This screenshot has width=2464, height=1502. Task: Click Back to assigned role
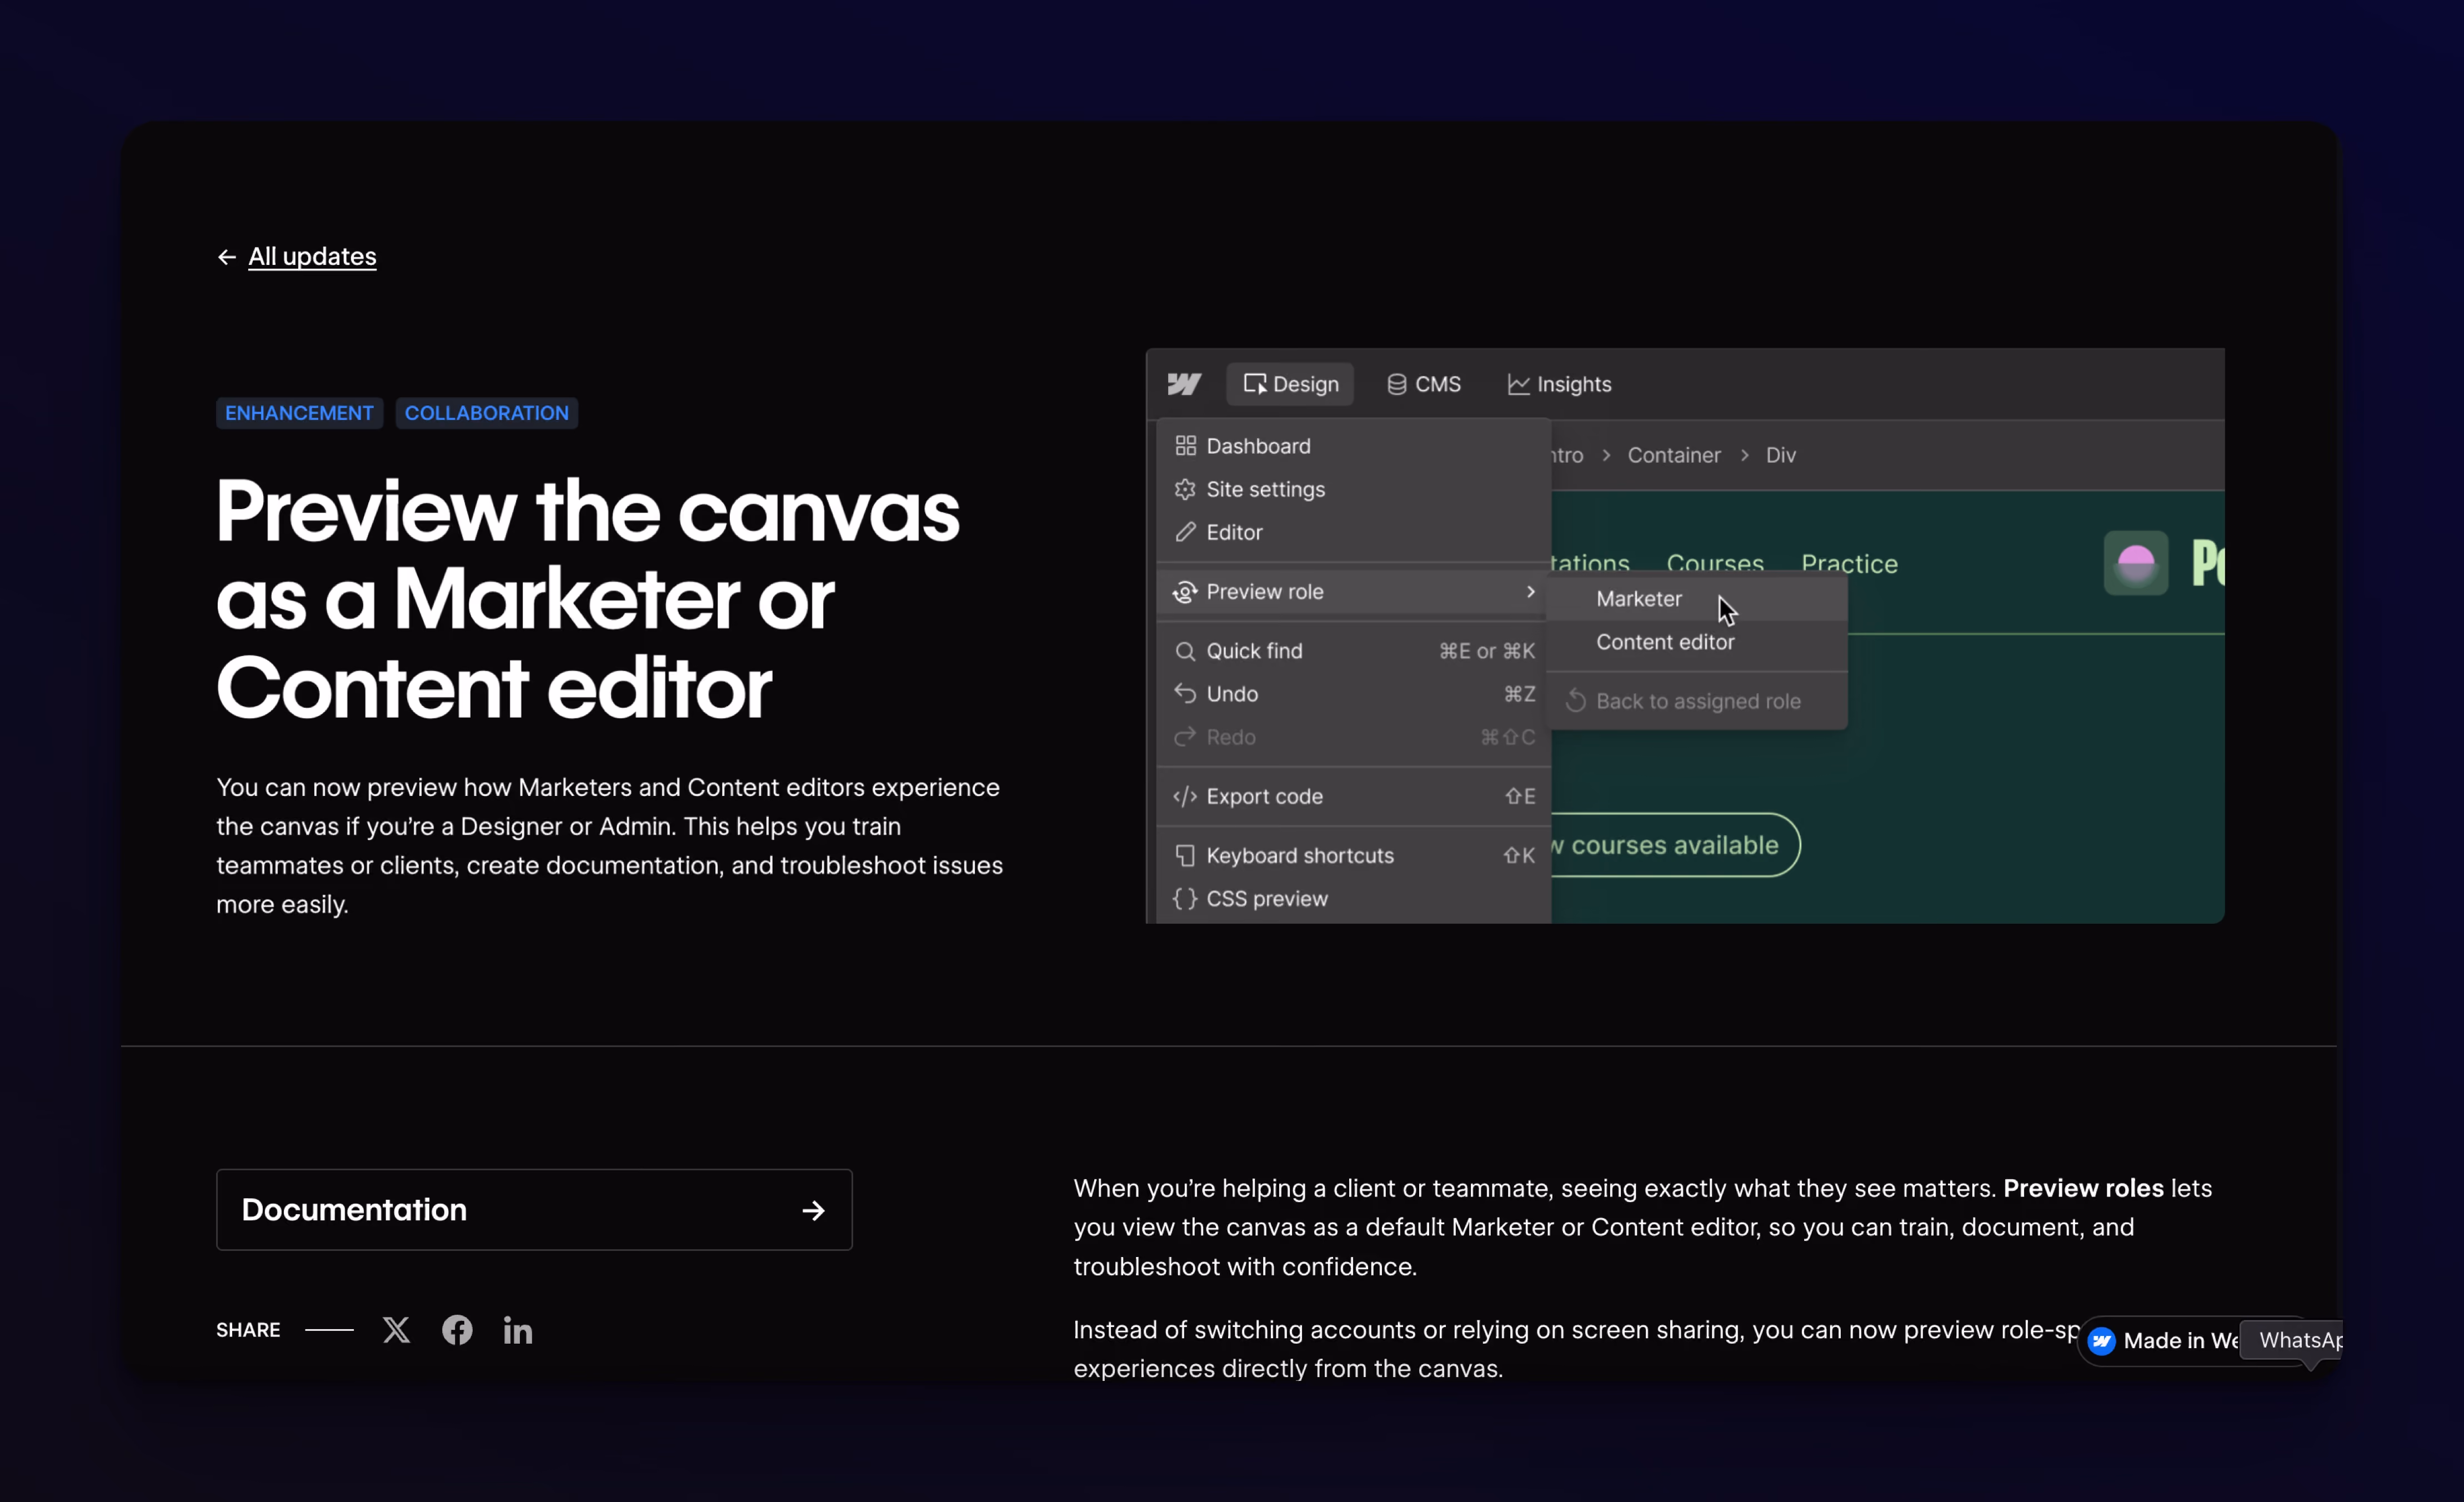1697,701
